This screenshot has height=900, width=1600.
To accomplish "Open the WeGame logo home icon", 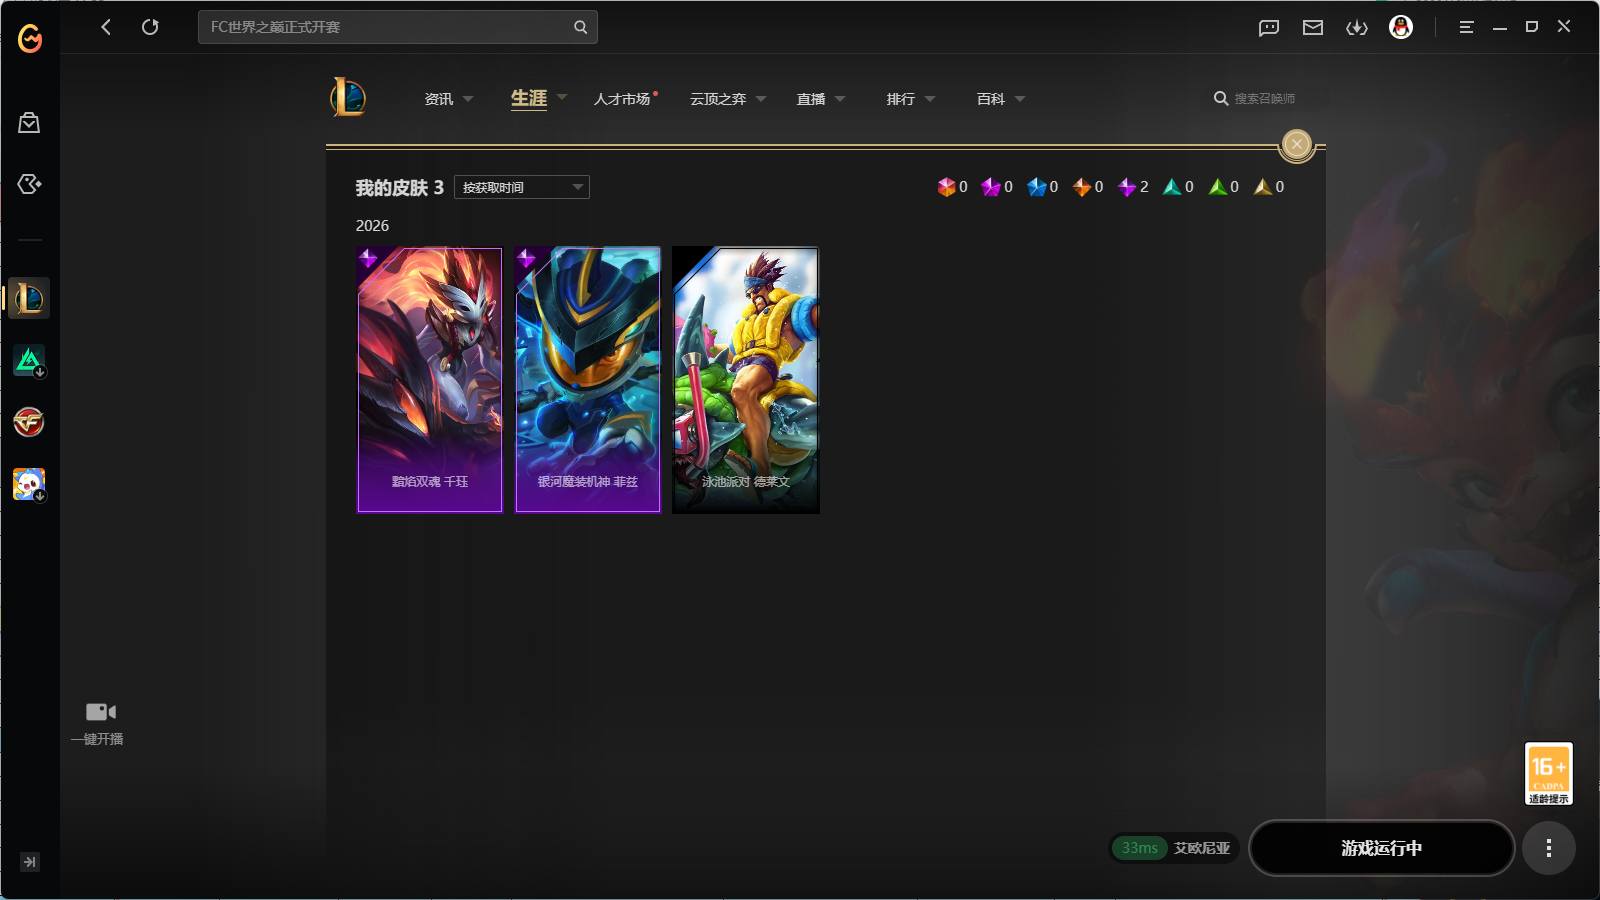I will pyautogui.click(x=30, y=38).
